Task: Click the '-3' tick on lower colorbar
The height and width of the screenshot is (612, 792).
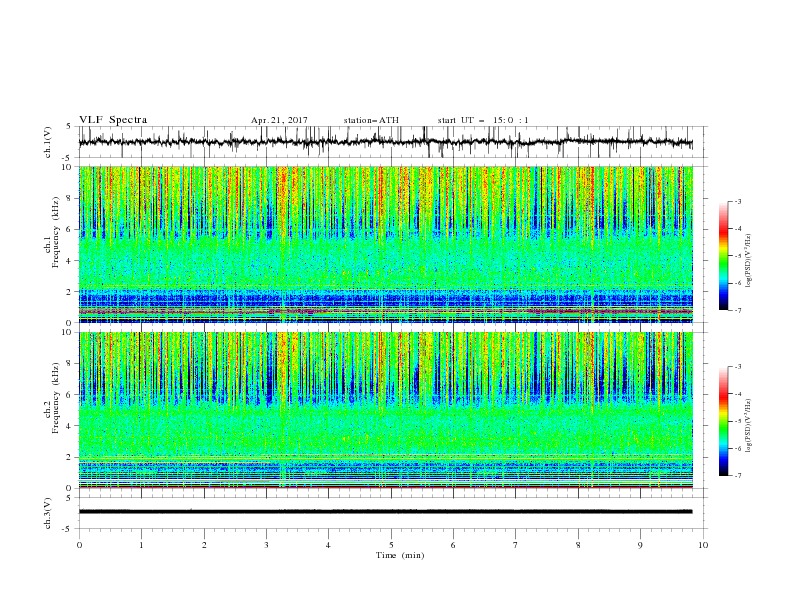Action: (737, 367)
